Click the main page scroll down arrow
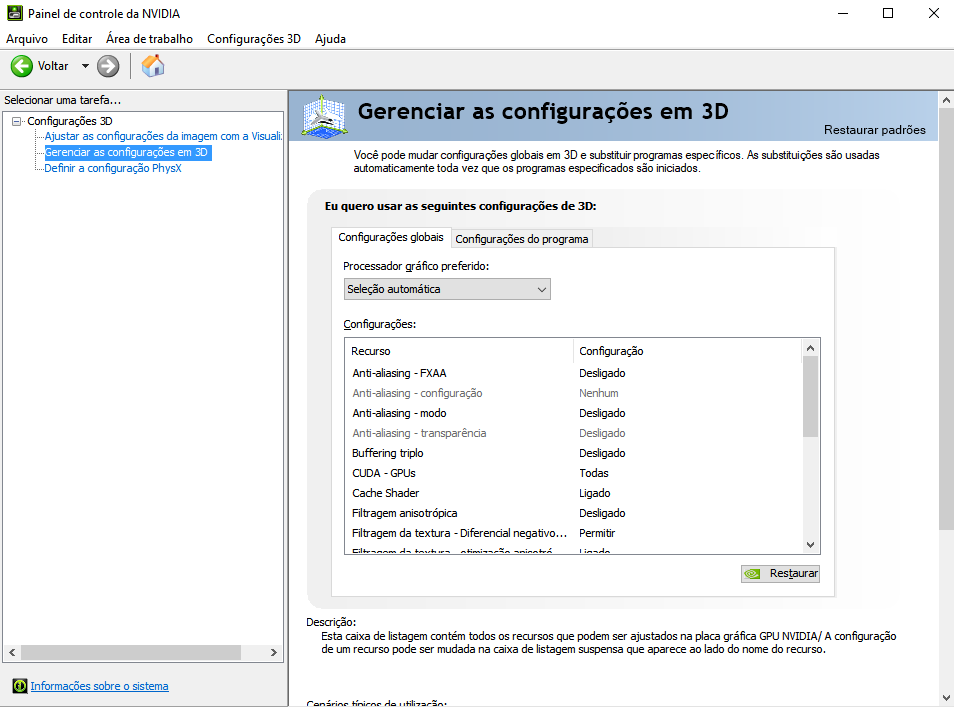The width and height of the screenshot is (954, 707). (x=946, y=698)
